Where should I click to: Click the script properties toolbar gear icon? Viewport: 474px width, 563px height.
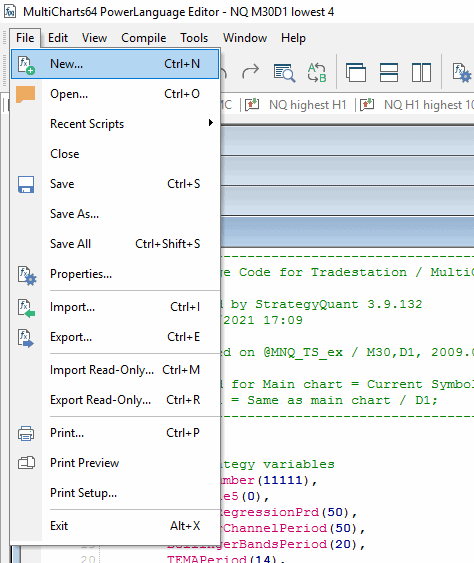click(462, 73)
